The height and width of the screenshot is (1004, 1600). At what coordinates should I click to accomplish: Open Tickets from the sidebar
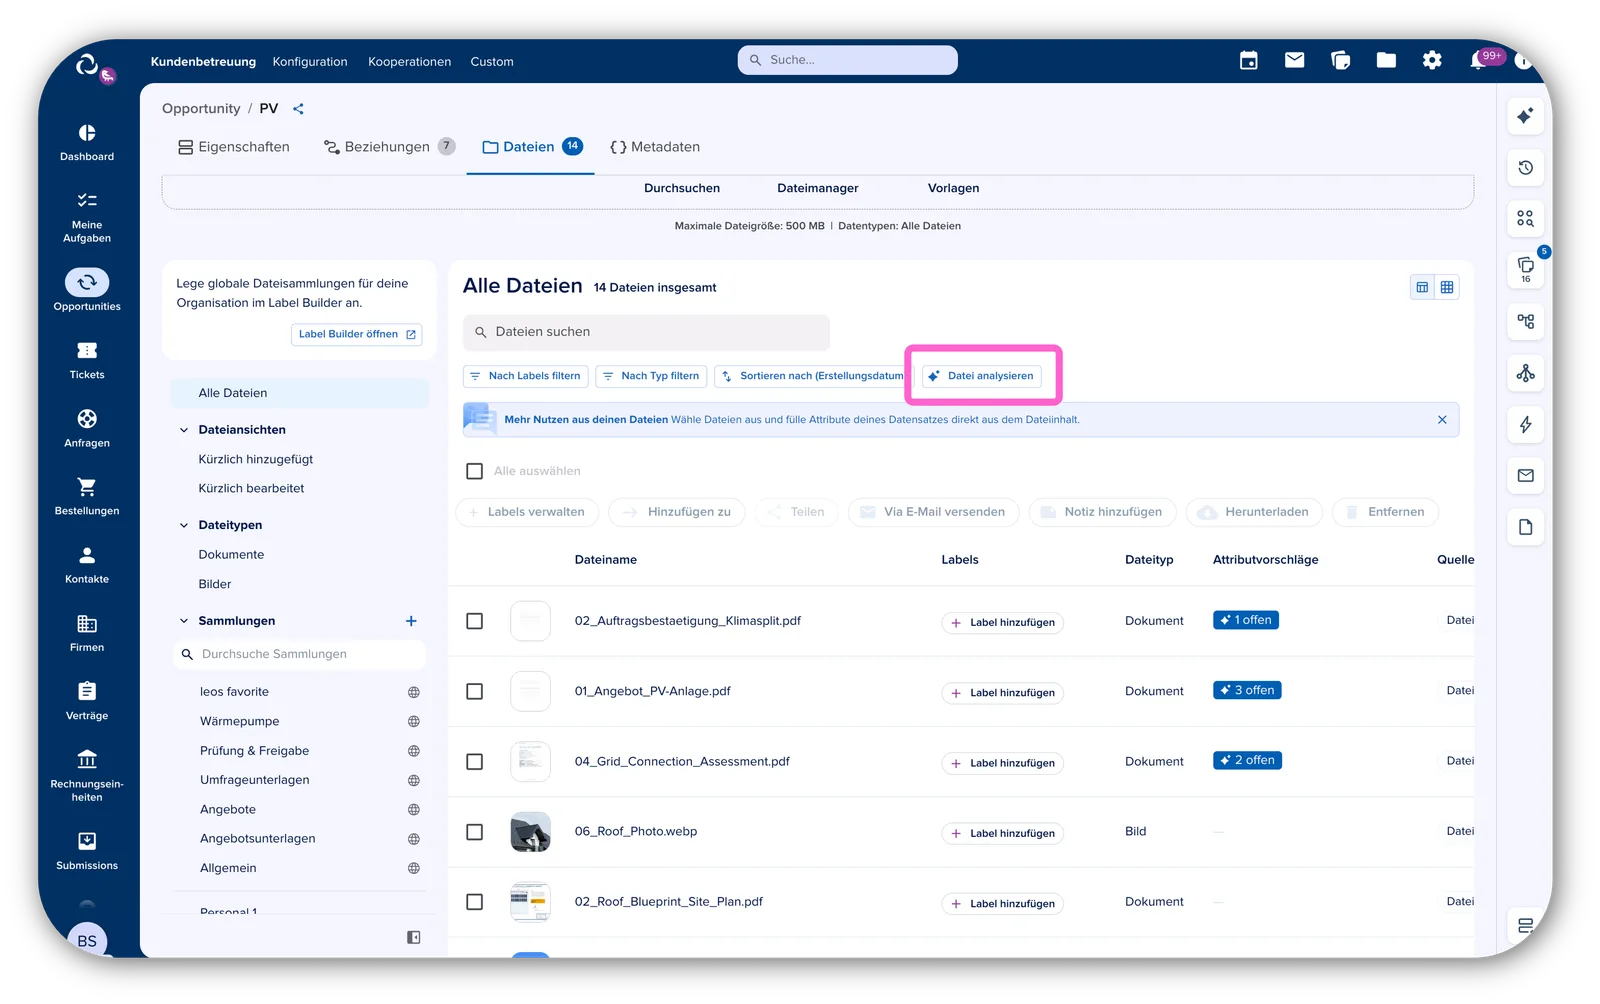(87, 360)
